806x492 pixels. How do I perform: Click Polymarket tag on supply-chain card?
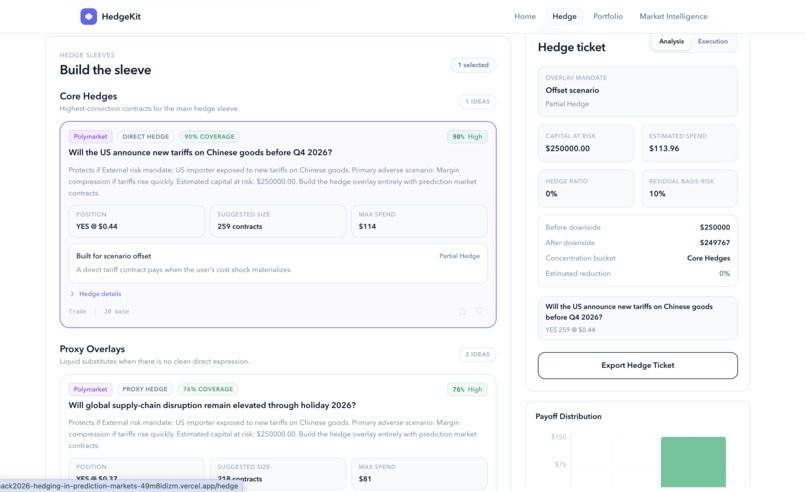90,389
